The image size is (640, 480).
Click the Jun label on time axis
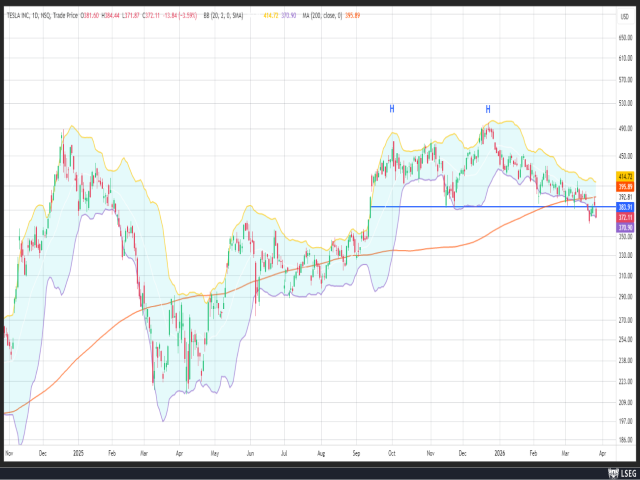click(x=250, y=453)
